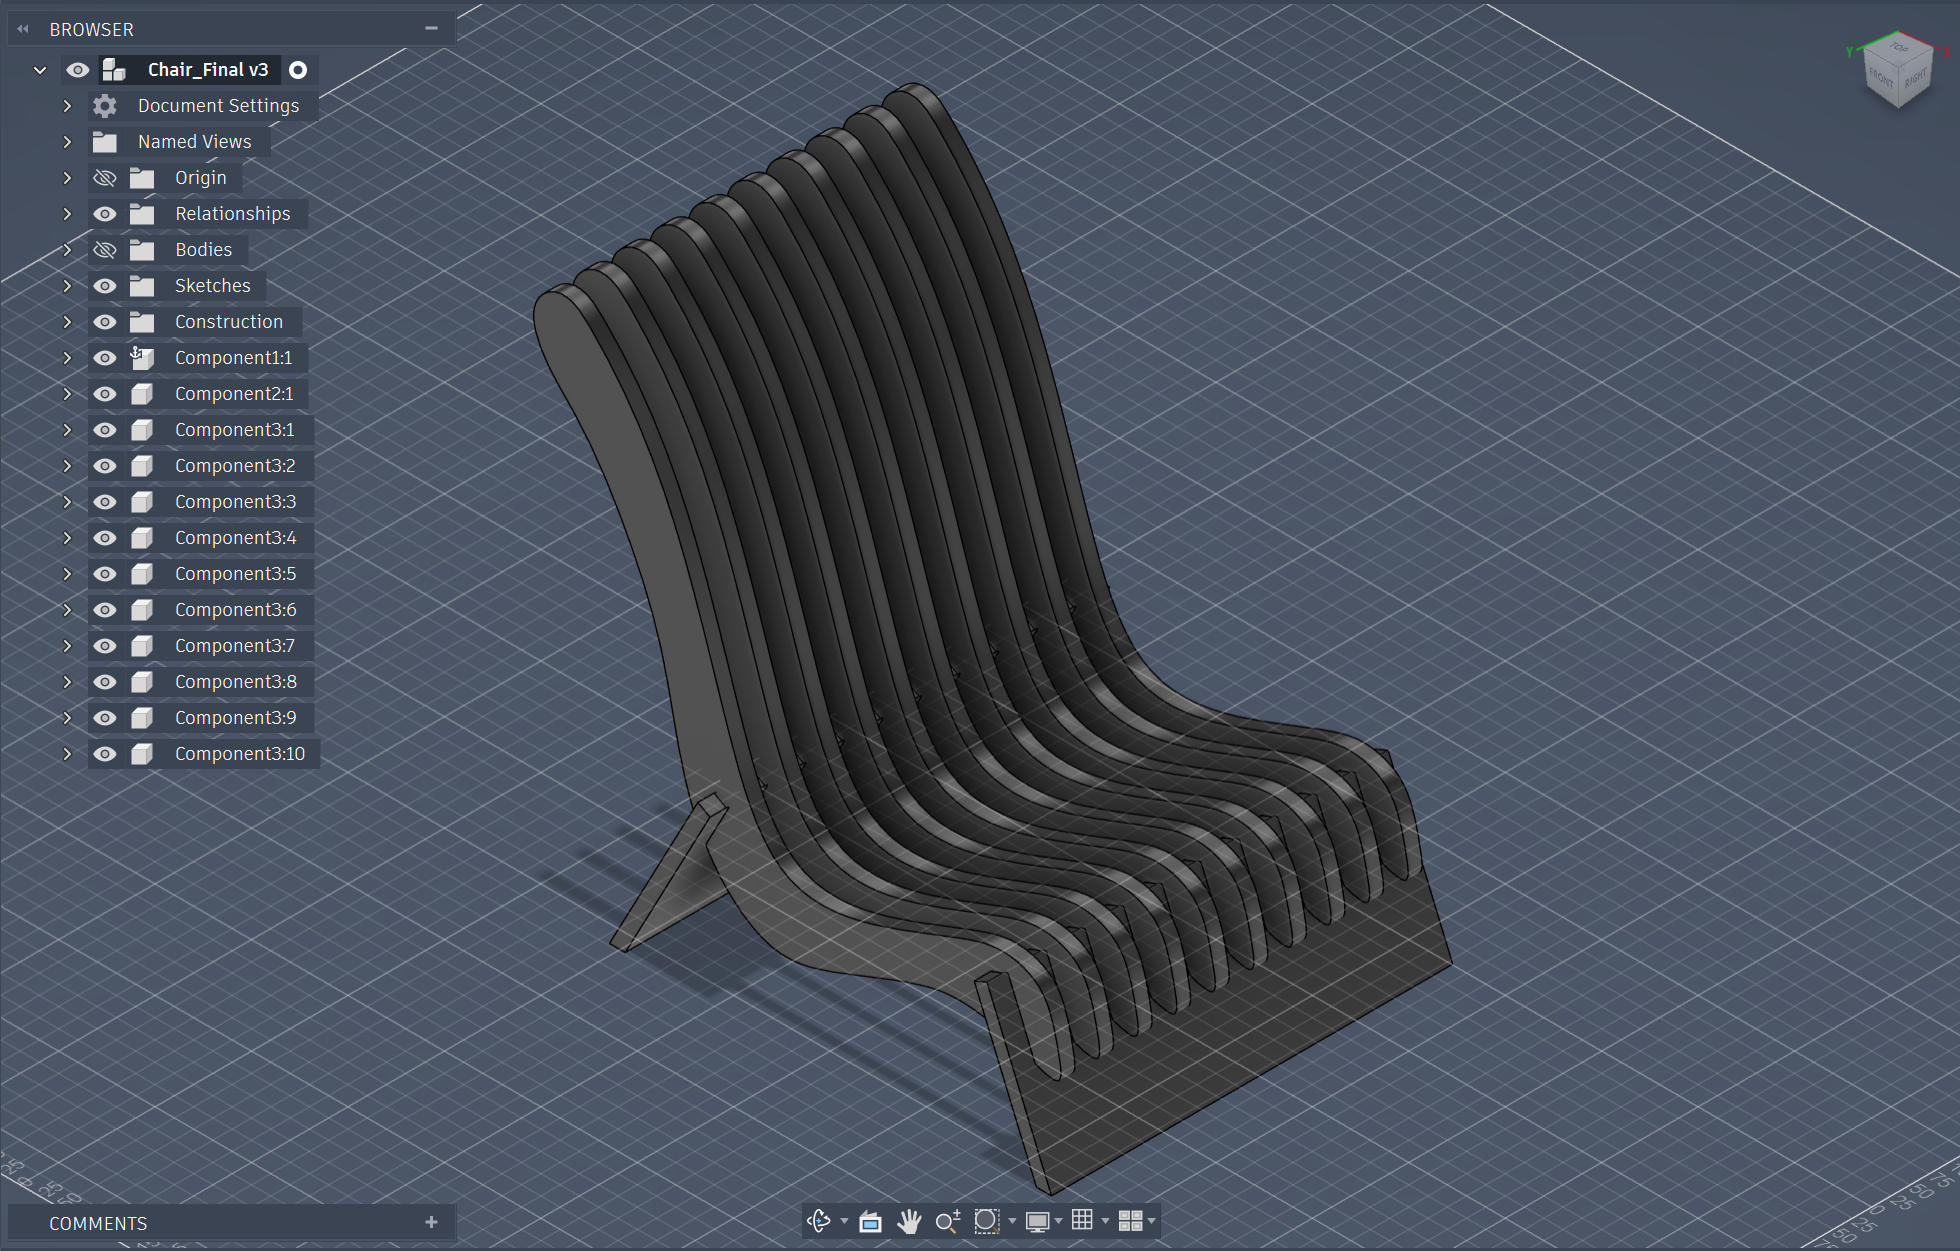The height and width of the screenshot is (1251, 1960).
Task: Expand the Document Settings node
Action: 67,106
